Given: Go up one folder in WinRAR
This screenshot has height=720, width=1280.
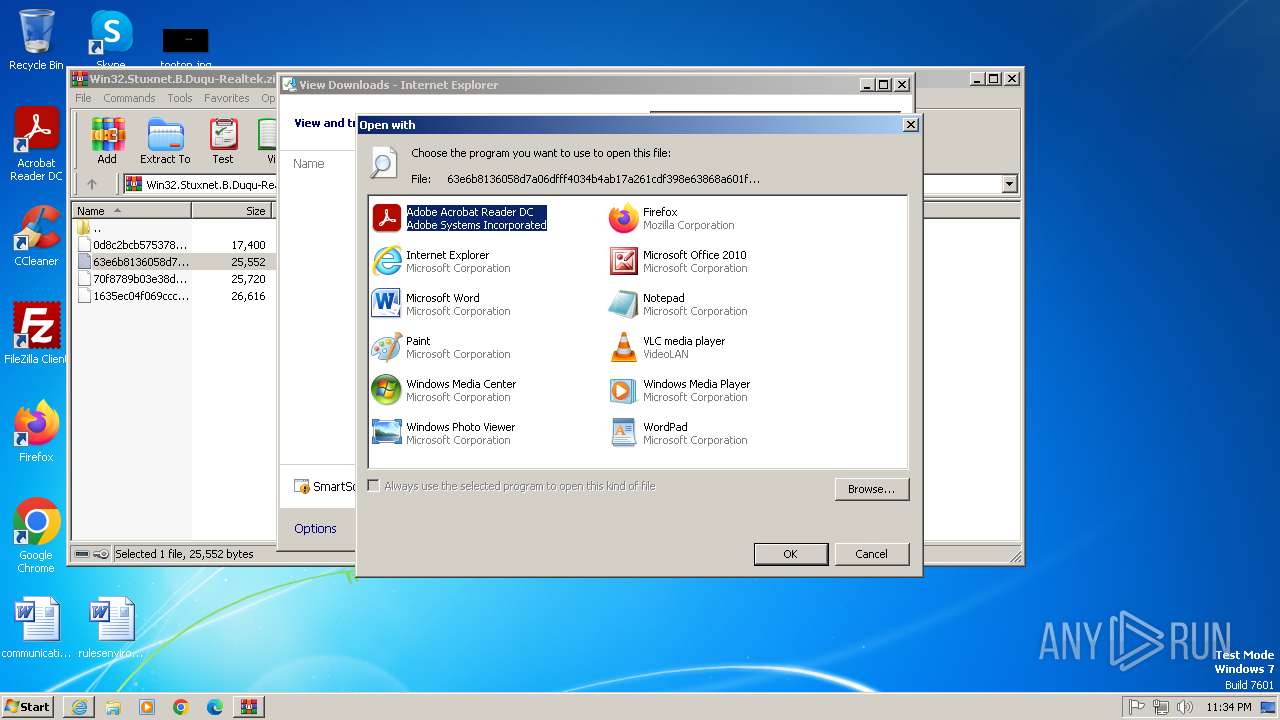Looking at the screenshot, I should 92,184.
